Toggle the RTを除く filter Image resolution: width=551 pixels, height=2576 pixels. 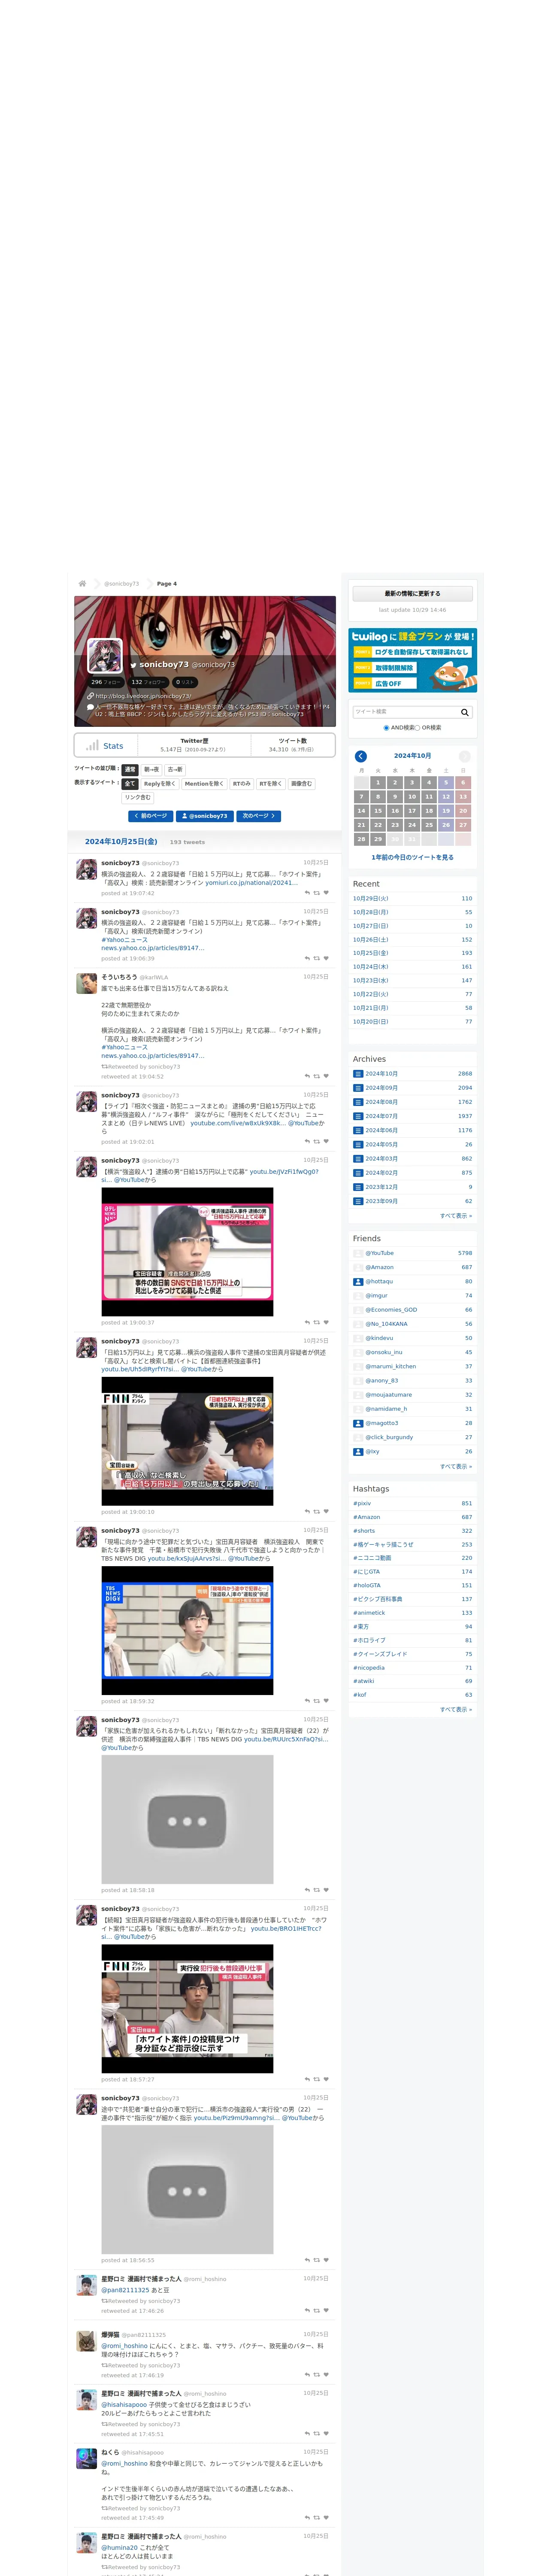271,784
